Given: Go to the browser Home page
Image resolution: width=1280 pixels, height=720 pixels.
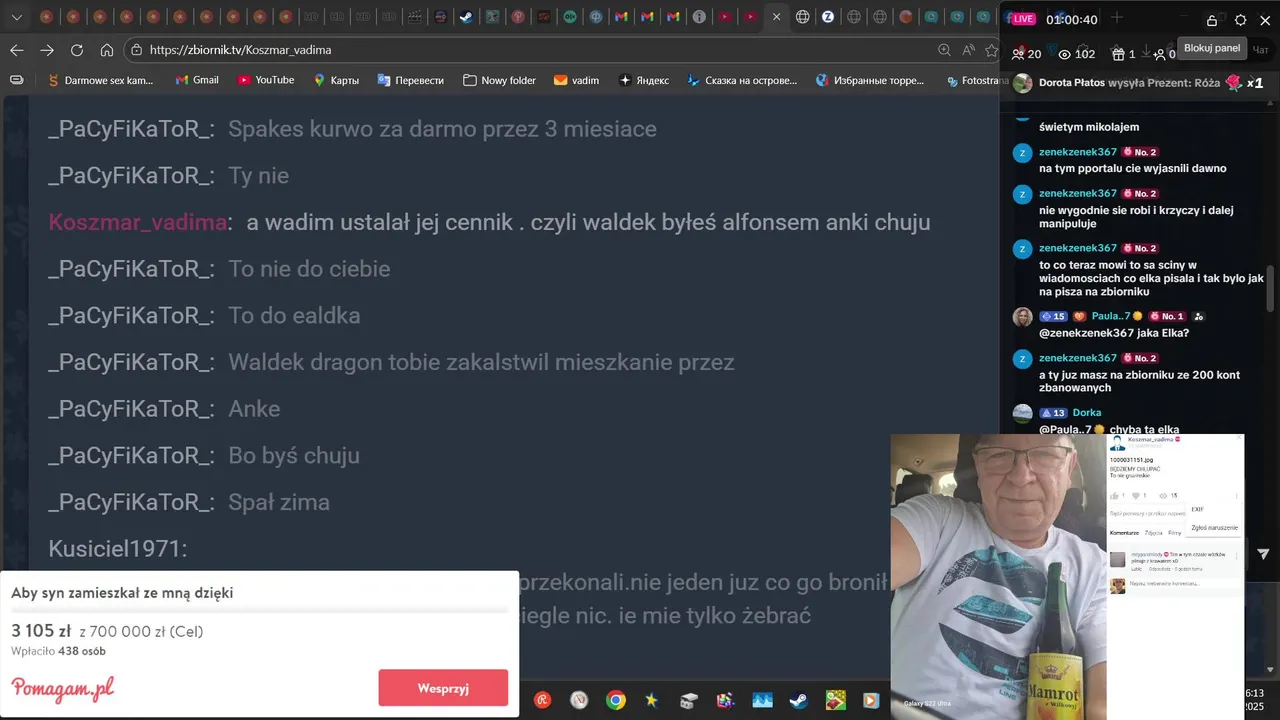Looking at the screenshot, I should (x=107, y=50).
